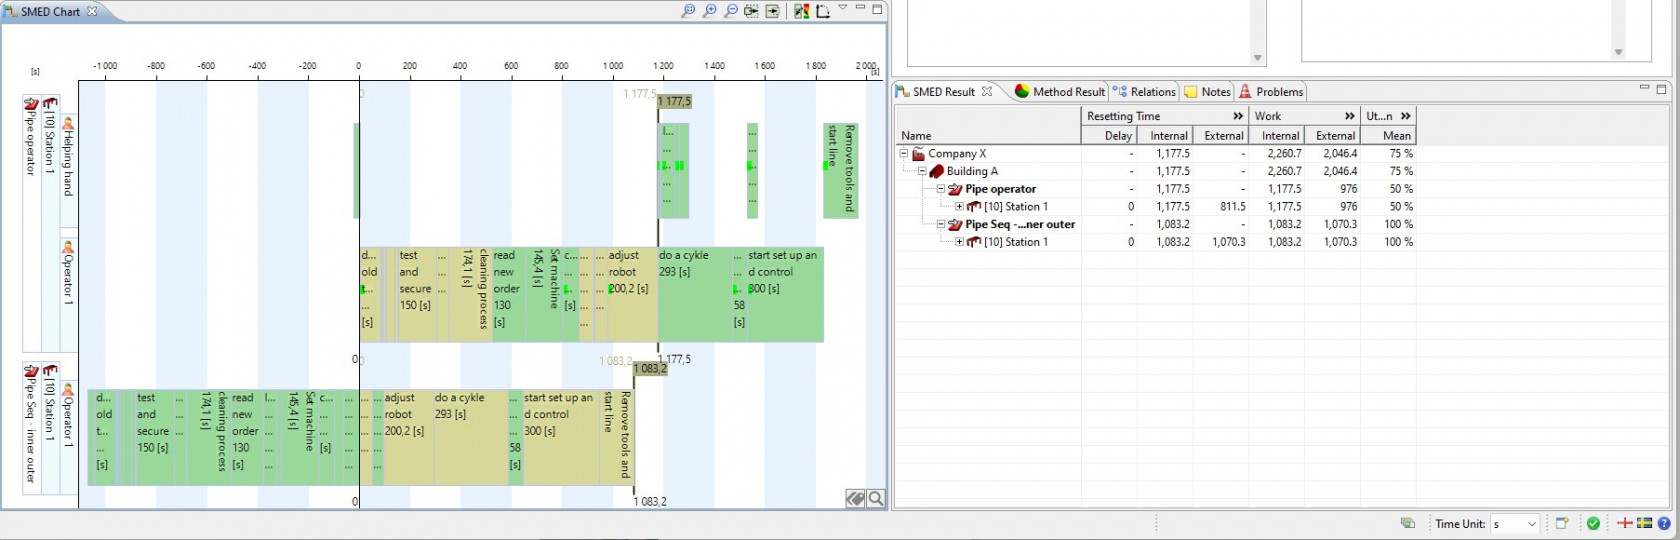This screenshot has width=1680, height=540.
Task: Click the magnifier button at chart bottom-right
Action: click(876, 499)
